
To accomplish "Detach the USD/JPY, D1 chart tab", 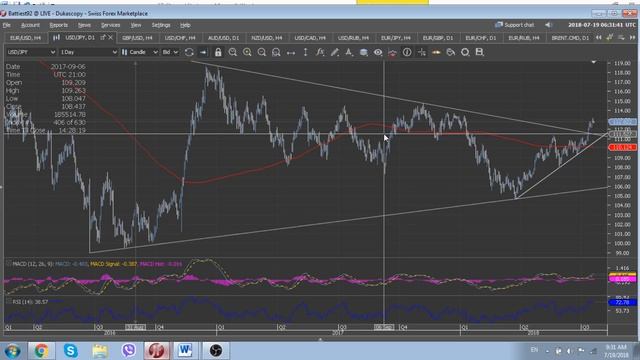I will point(102,37).
